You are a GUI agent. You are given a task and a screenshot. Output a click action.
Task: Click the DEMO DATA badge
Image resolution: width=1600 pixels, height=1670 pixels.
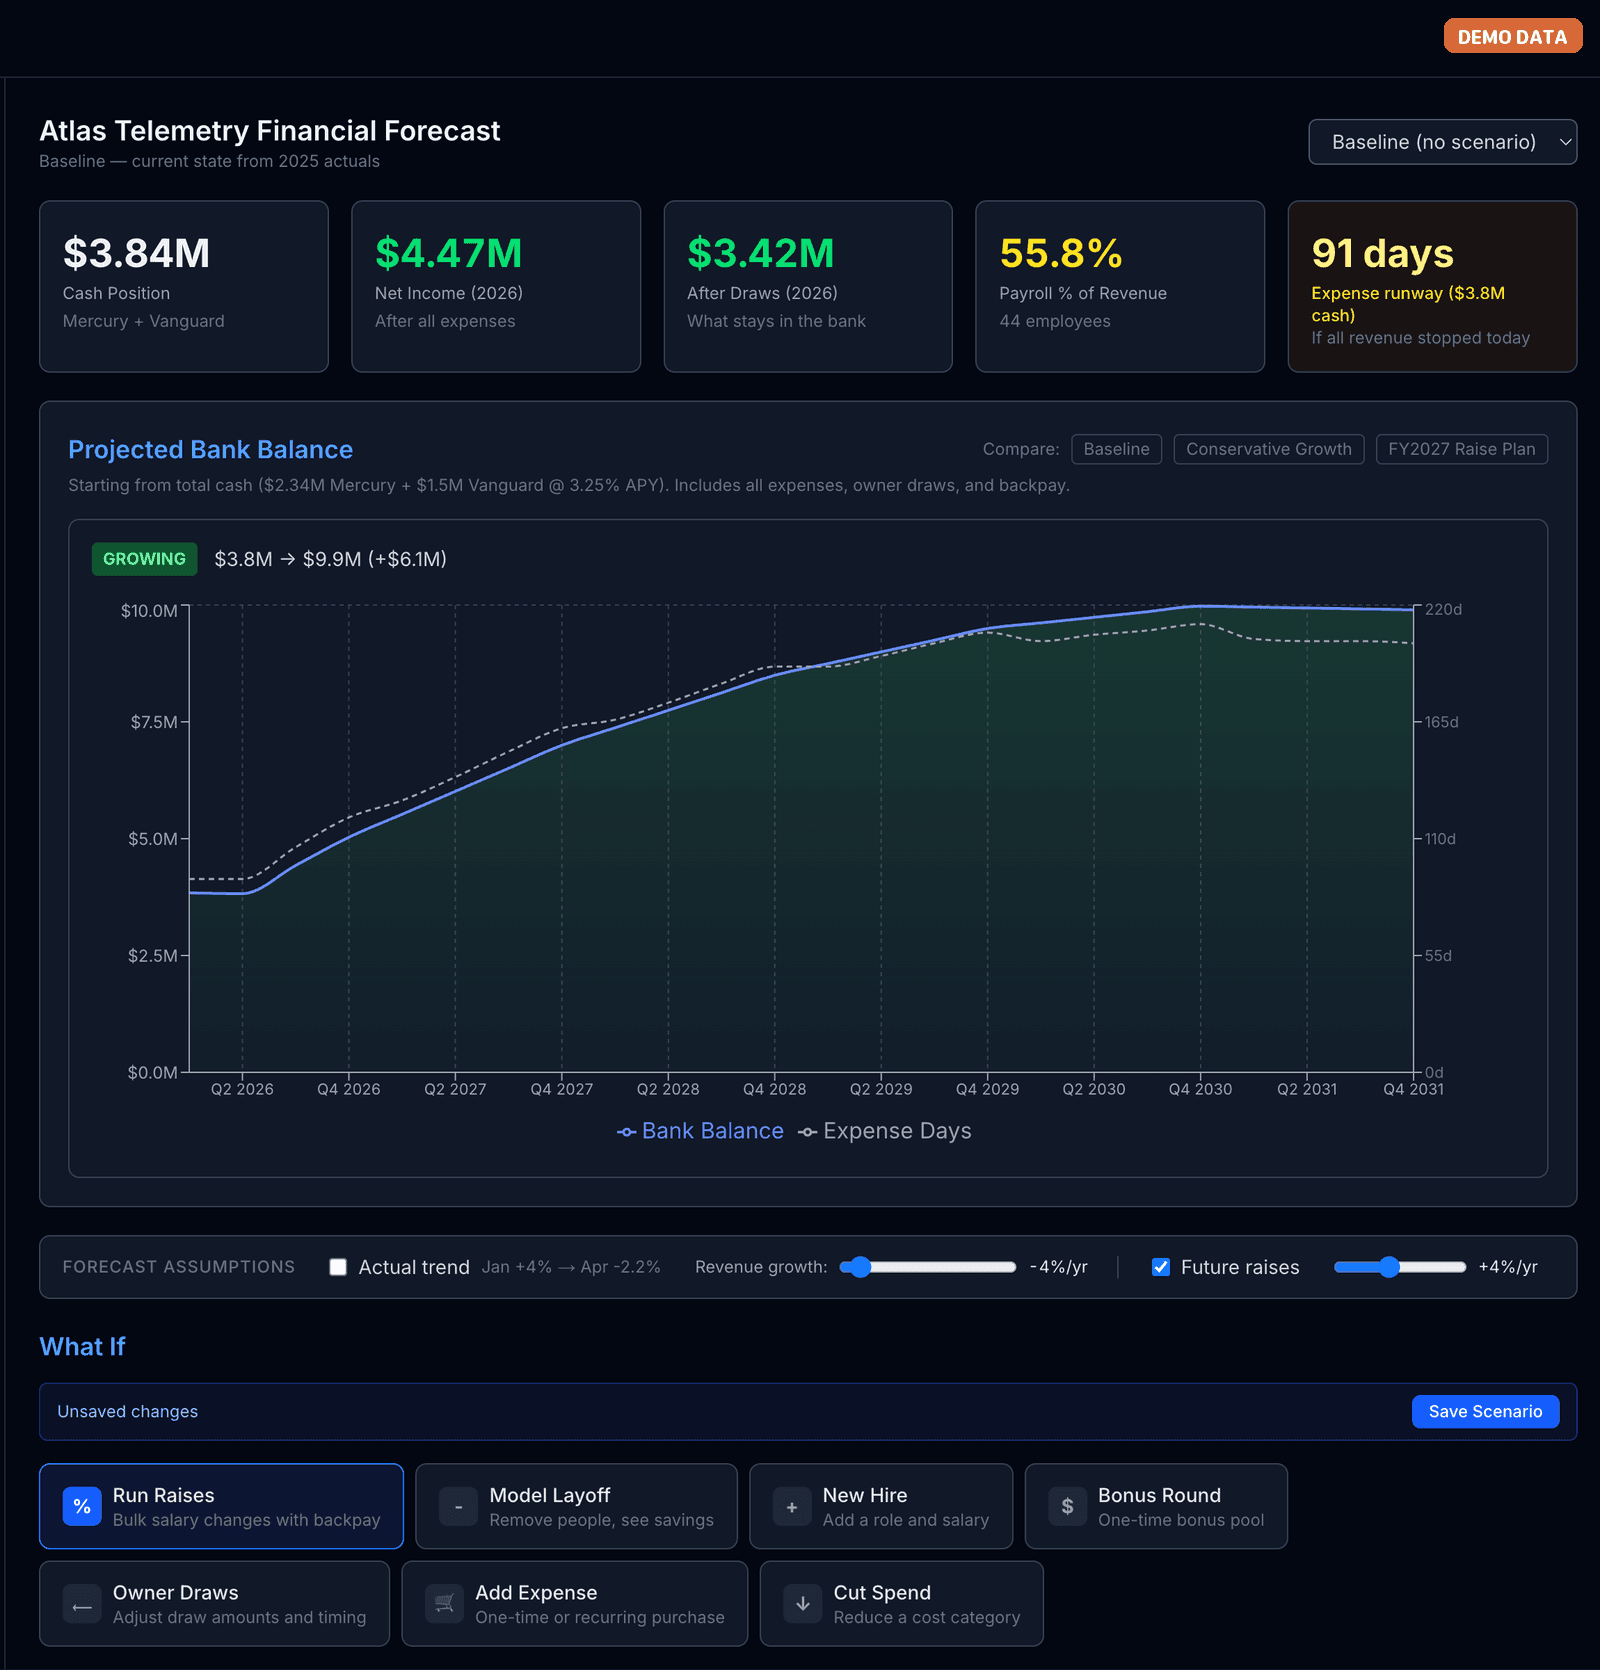click(1513, 36)
